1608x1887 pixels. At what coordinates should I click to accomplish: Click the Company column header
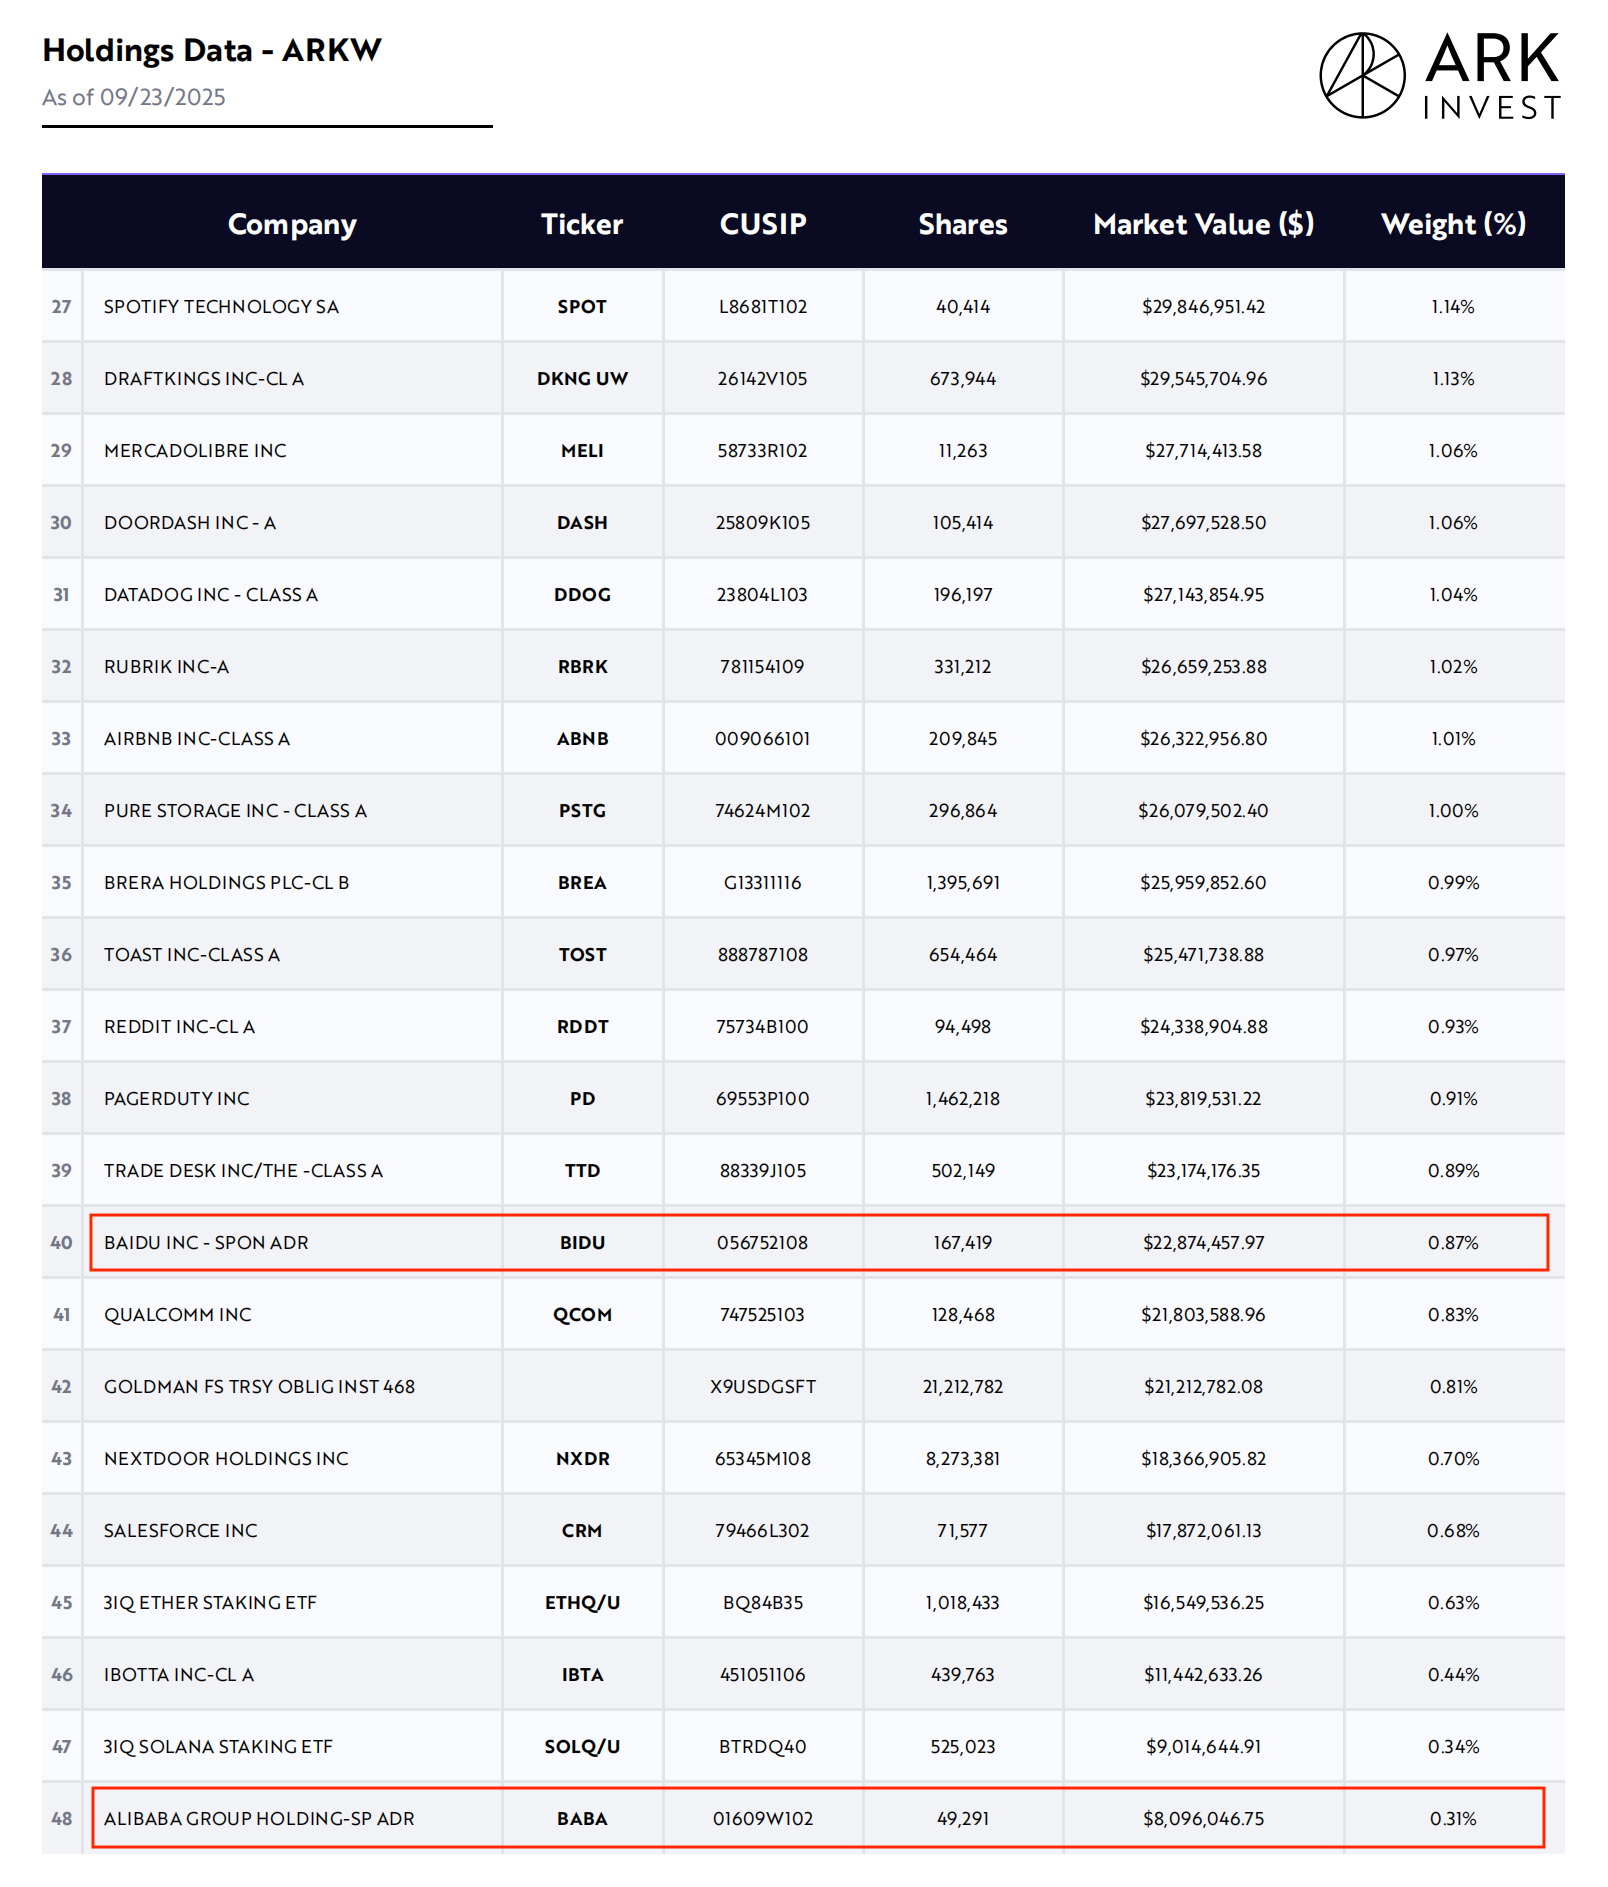(292, 224)
